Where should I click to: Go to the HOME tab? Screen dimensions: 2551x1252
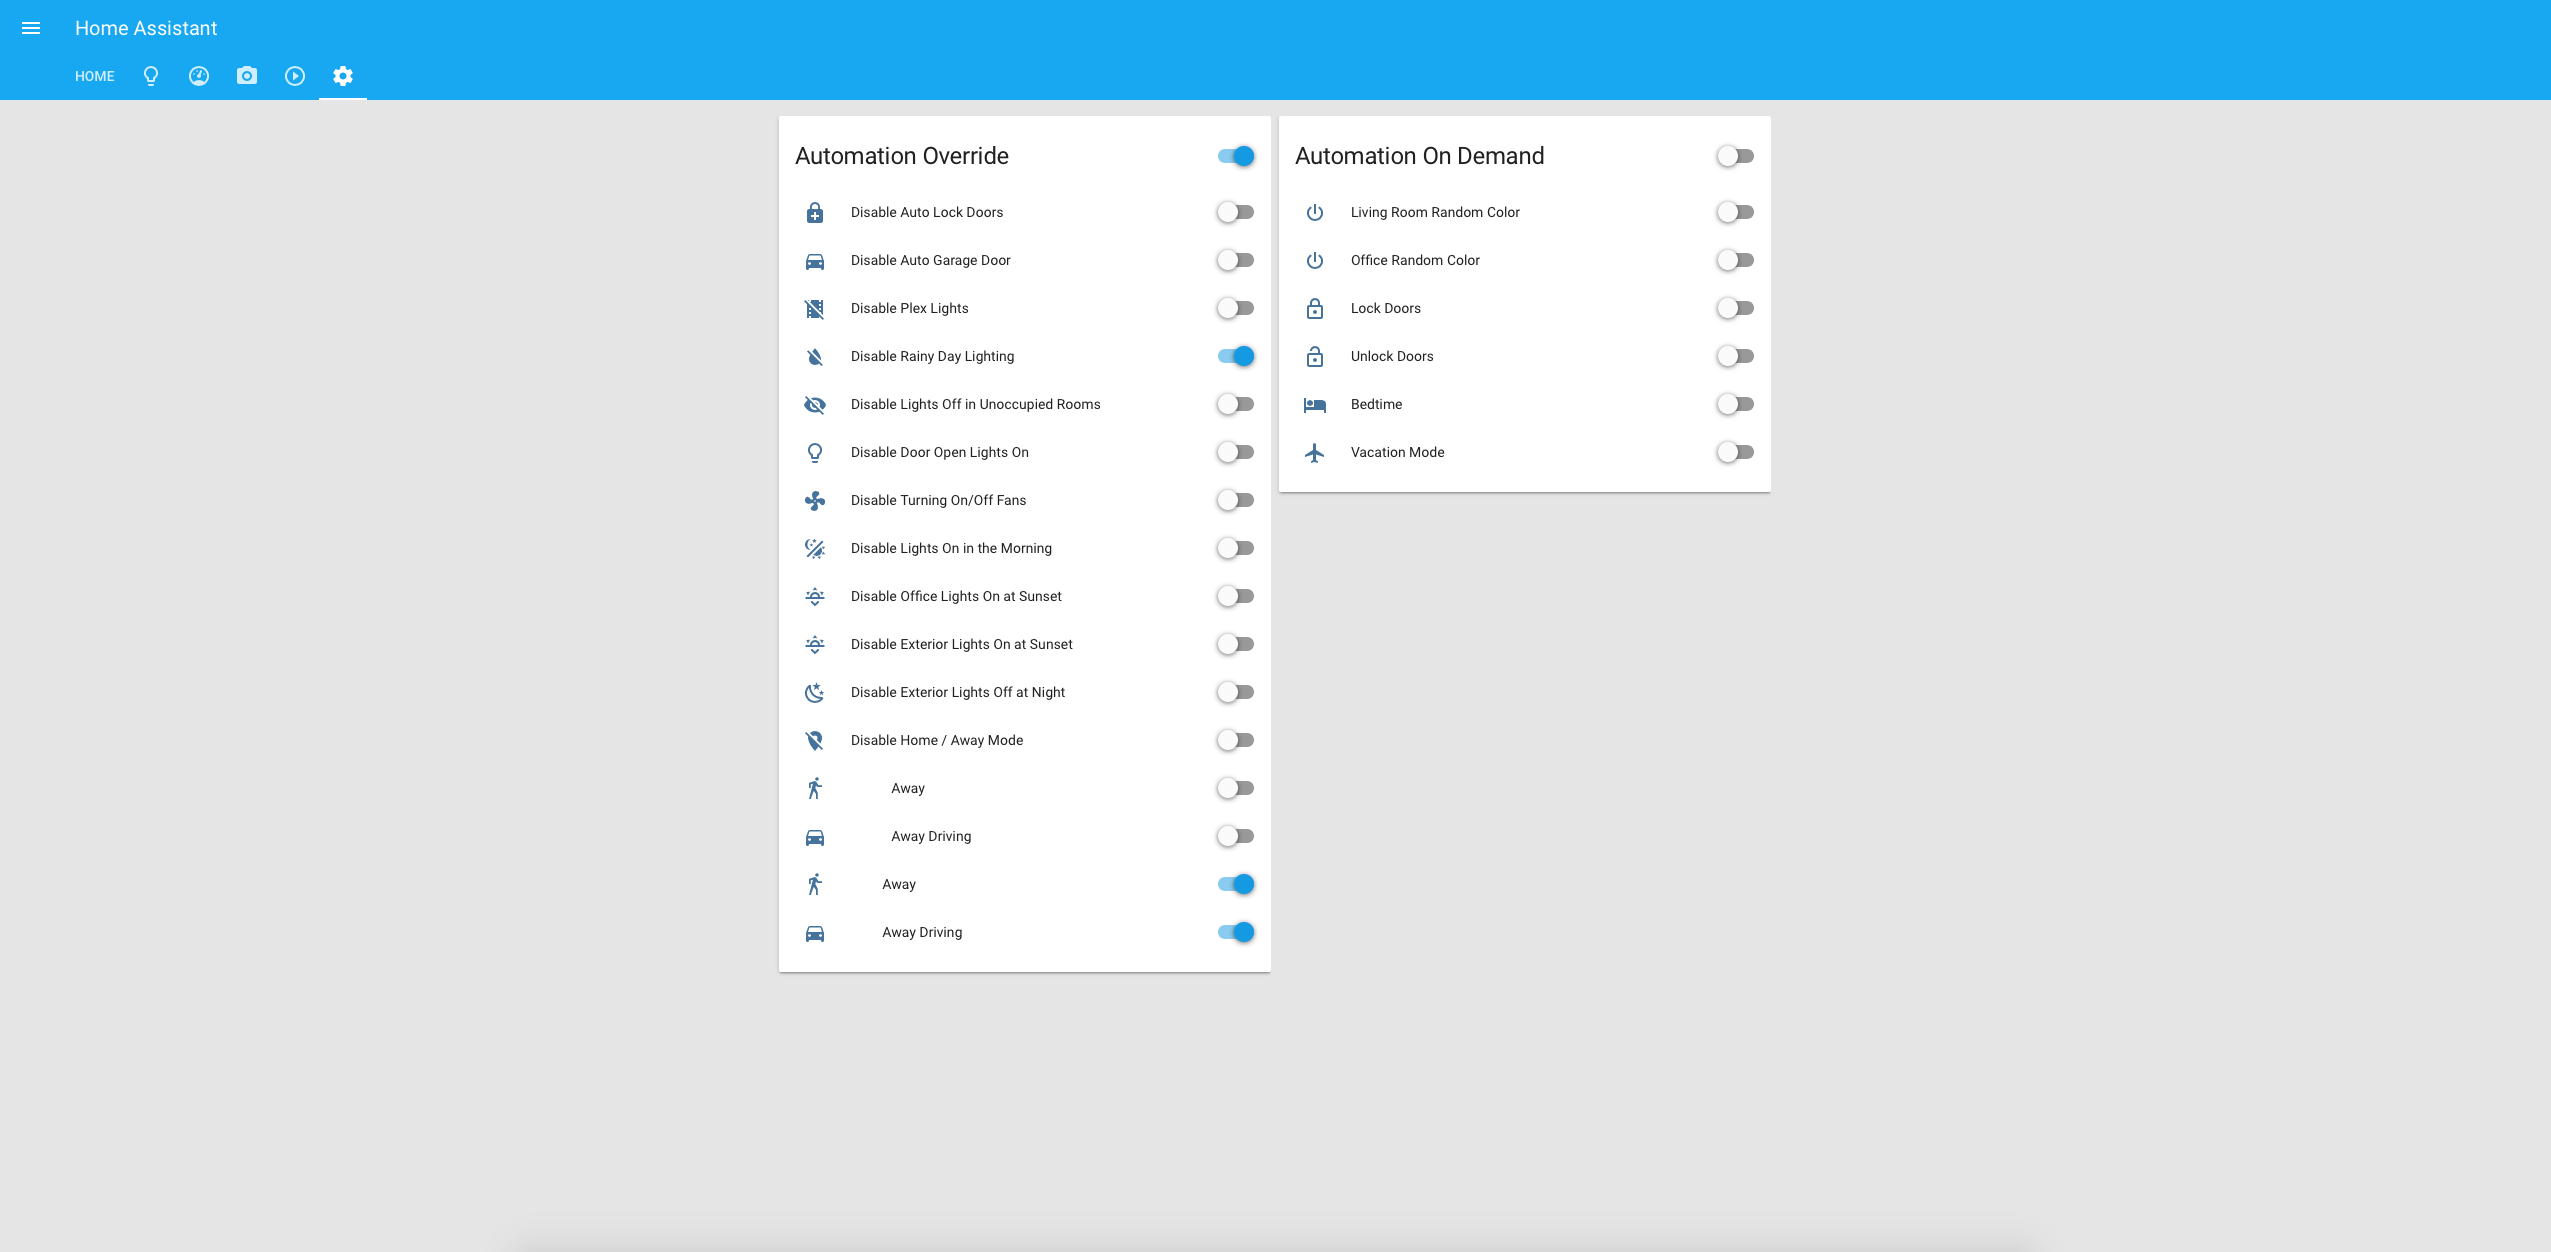point(95,76)
